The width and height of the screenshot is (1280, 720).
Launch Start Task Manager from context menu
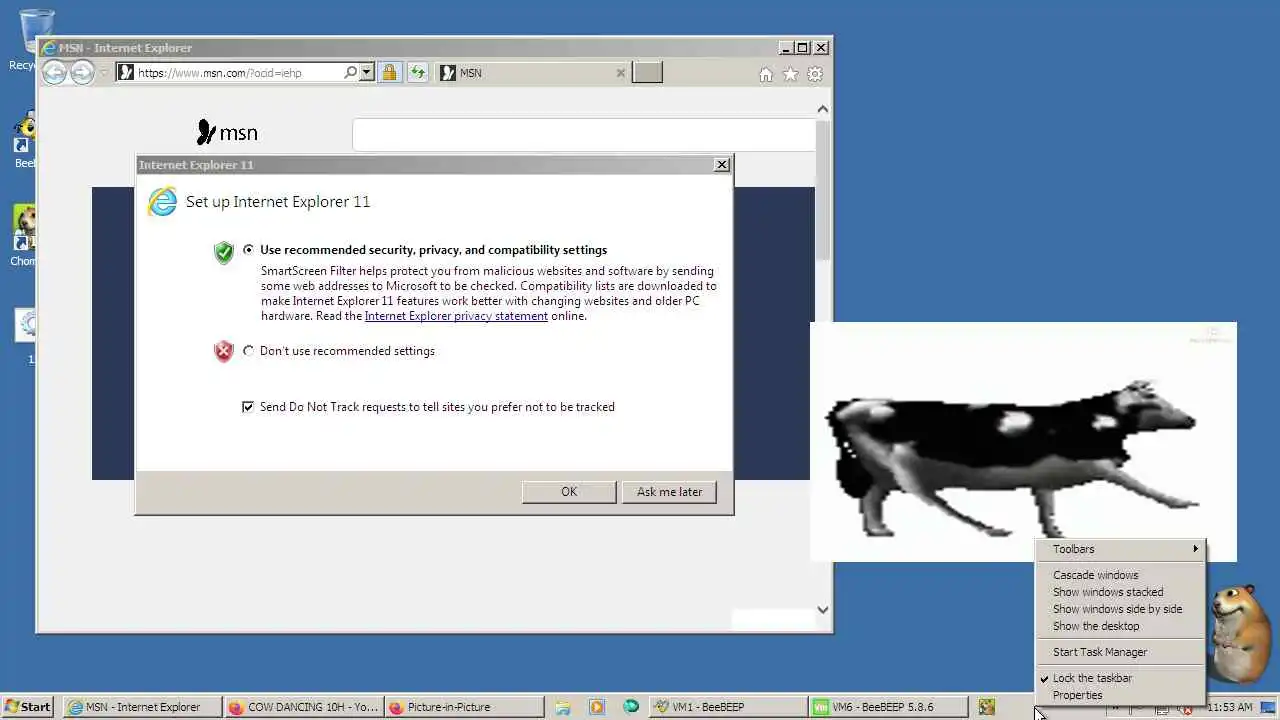tap(1120, 652)
